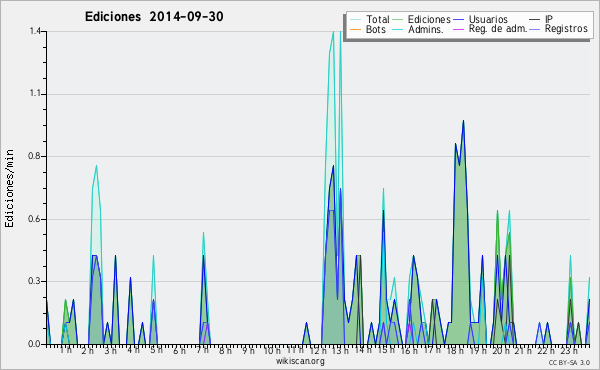Viewport: 600px width, 370px height.
Task: Click the '7 h' x-axis label
Action: (x=202, y=350)
